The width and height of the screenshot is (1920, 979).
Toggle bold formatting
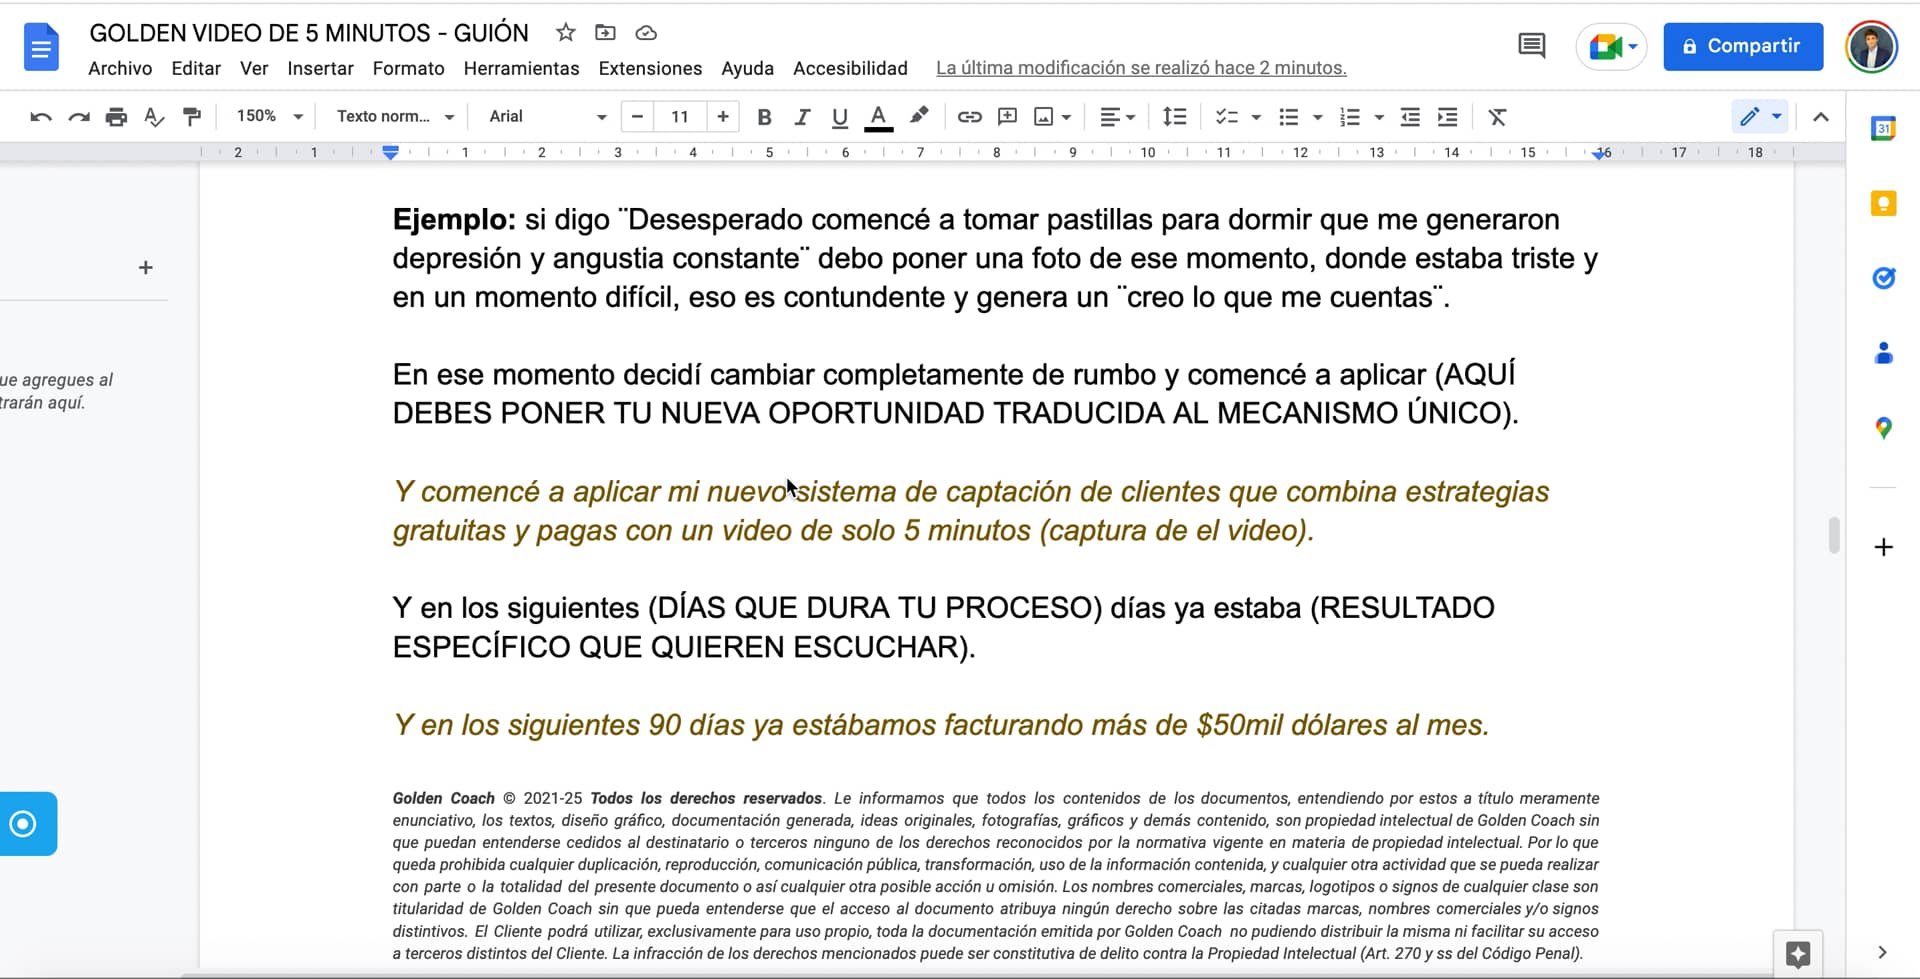coord(764,116)
